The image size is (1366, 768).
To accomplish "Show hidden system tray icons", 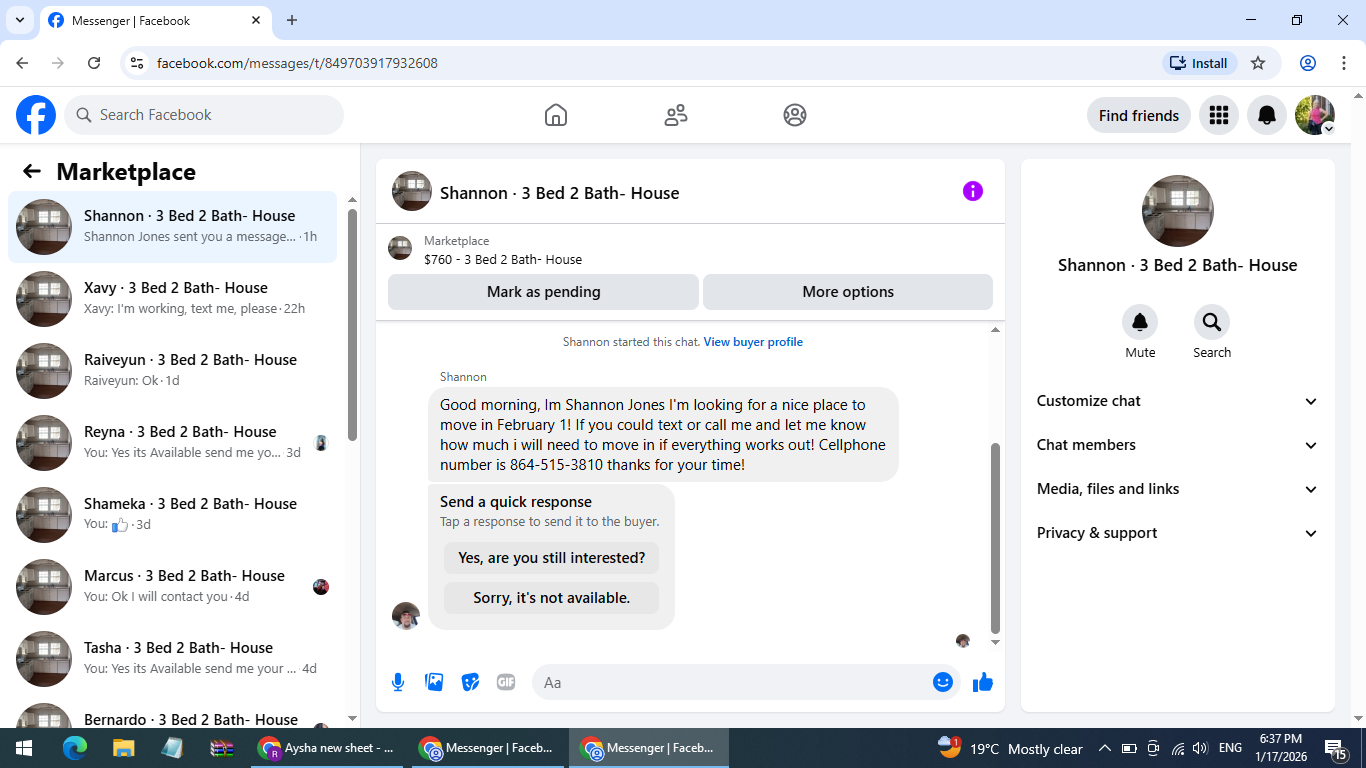I will click(x=1105, y=748).
